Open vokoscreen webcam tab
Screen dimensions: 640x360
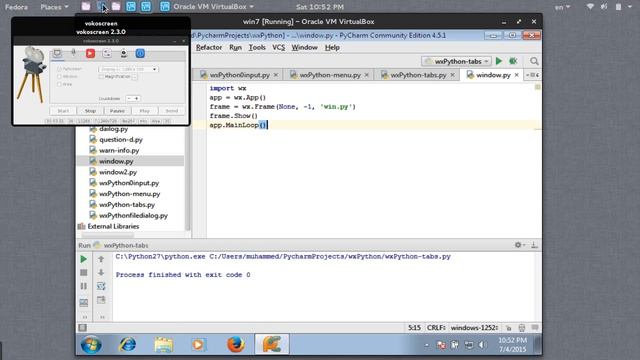pos(124,53)
